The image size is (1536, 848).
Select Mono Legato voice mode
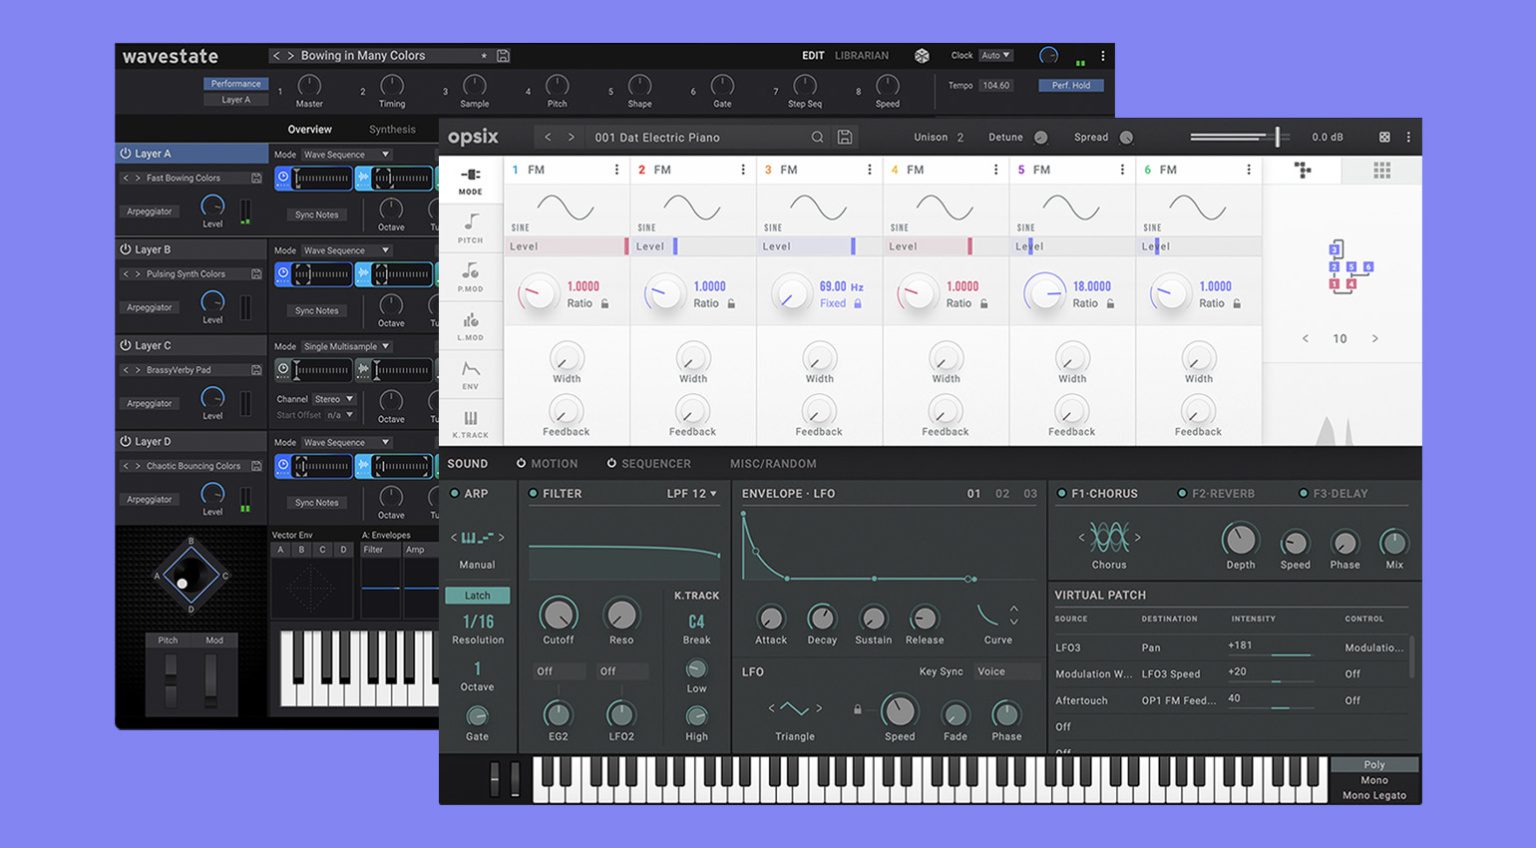1374,795
